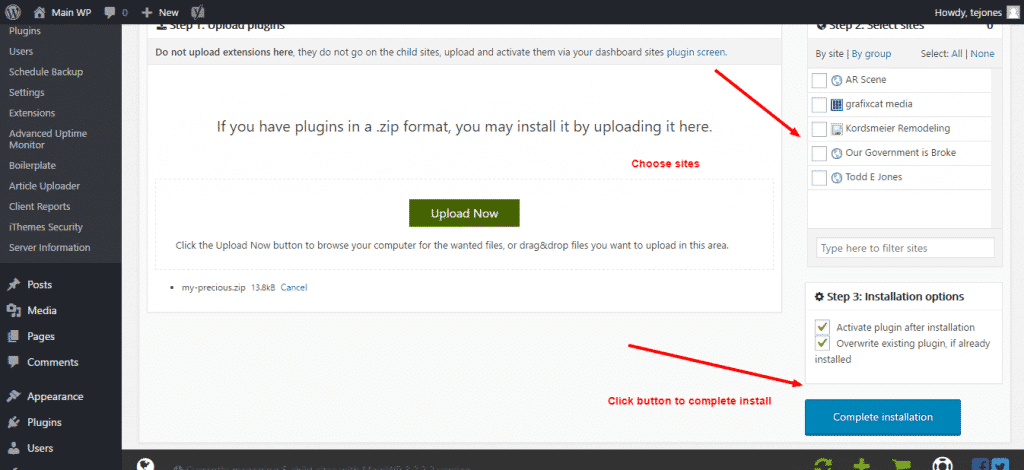
Task: Toggle Overwrite existing plugin option
Action: [x=822, y=343]
